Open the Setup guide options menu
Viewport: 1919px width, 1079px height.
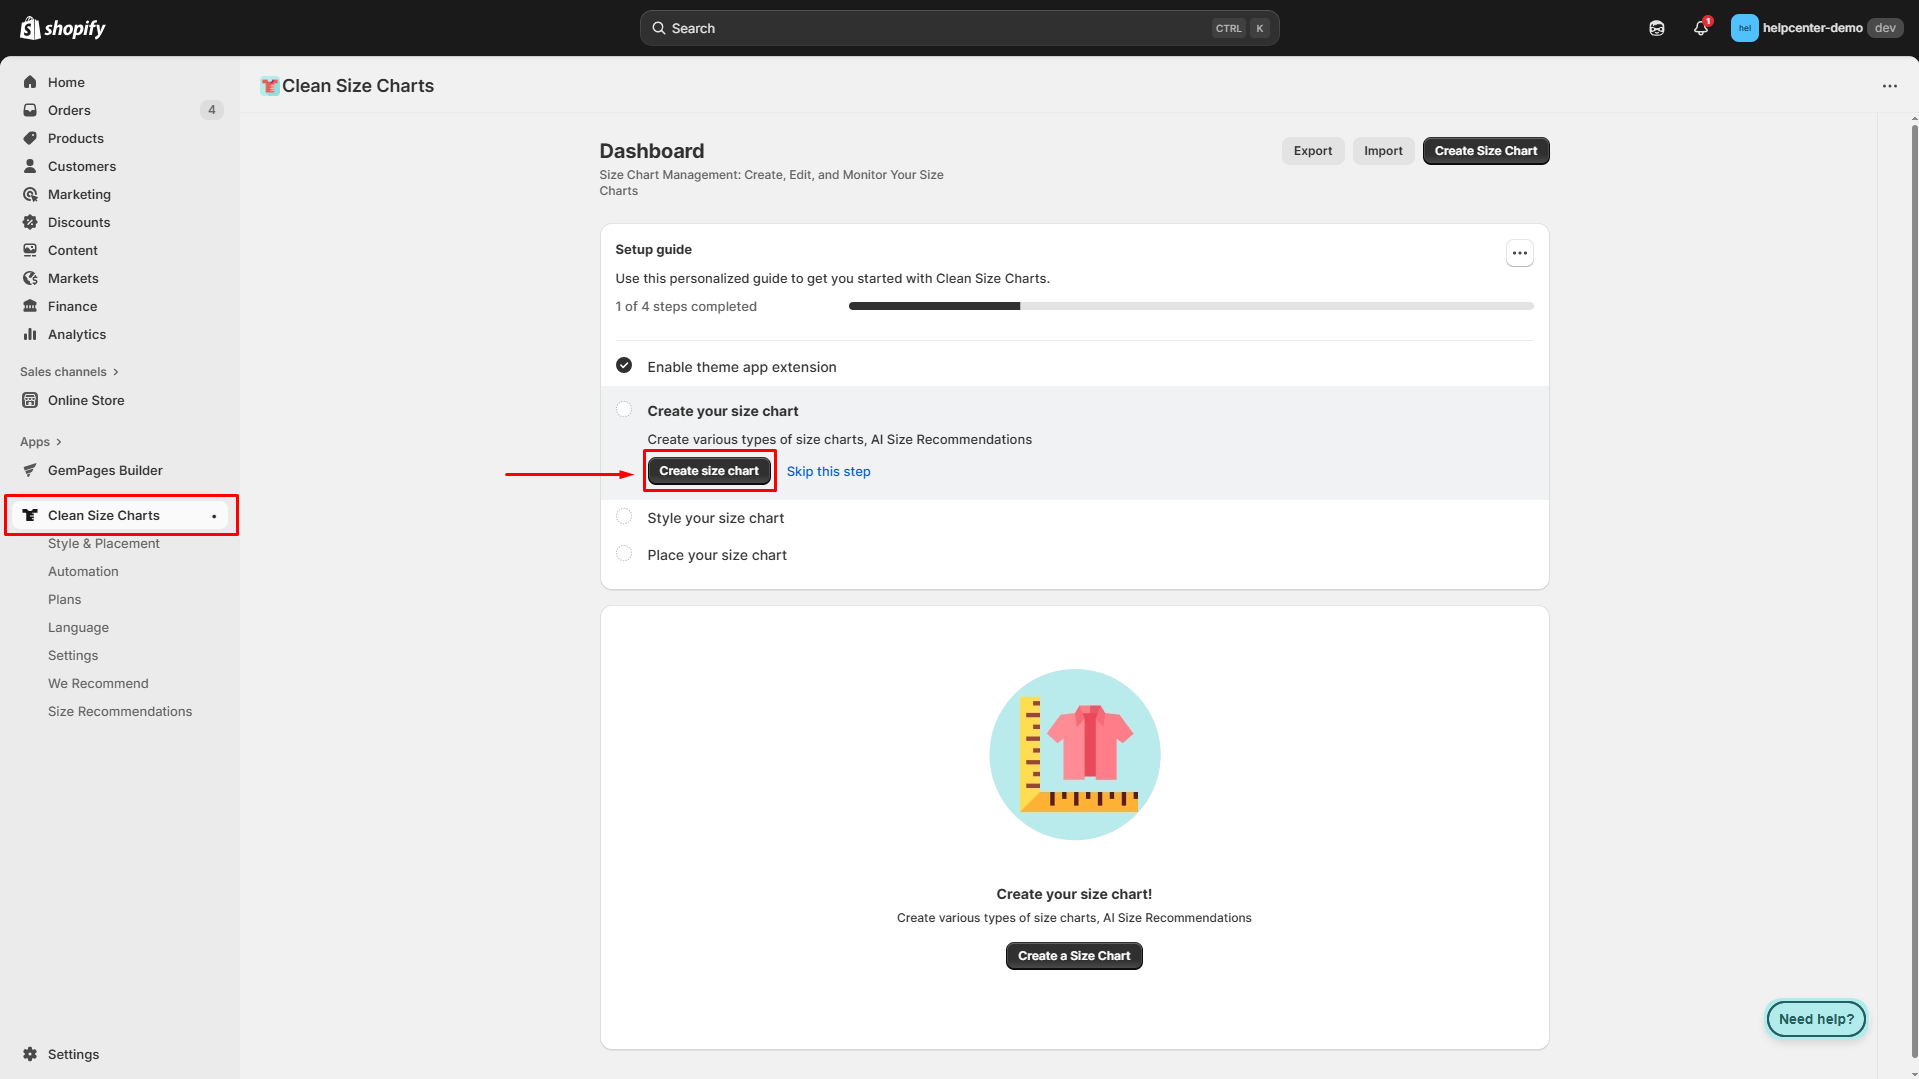(1519, 253)
